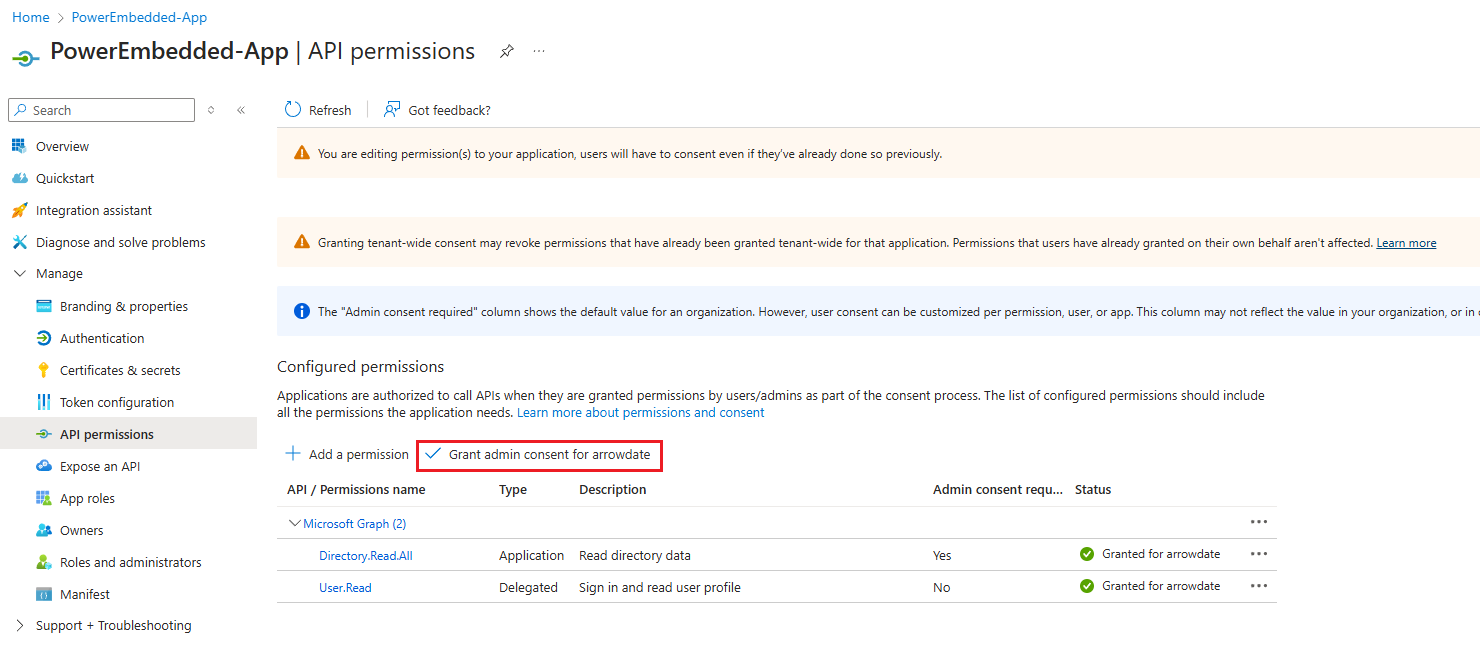Open more options for the Directory.Read.All row
The height and width of the screenshot is (646, 1480).
tap(1258, 554)
